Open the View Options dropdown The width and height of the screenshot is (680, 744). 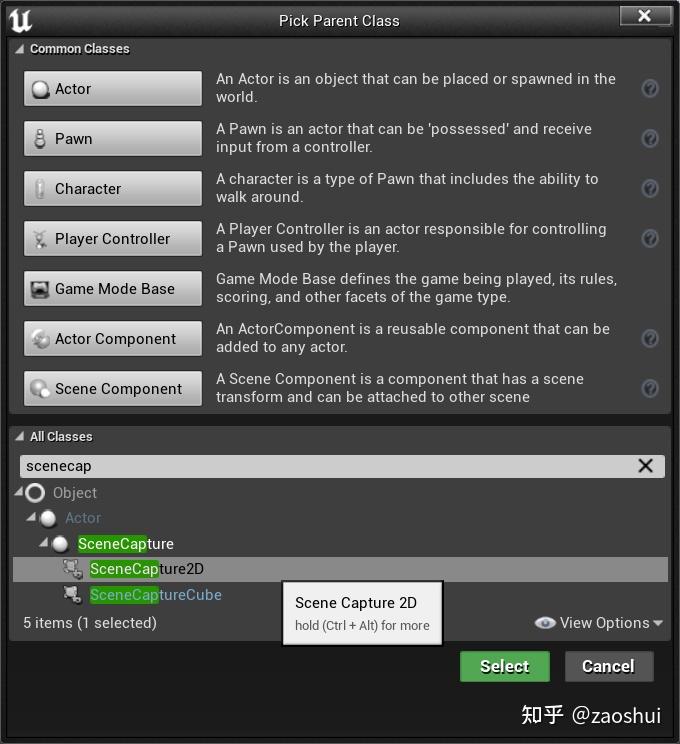click(600, 623)
